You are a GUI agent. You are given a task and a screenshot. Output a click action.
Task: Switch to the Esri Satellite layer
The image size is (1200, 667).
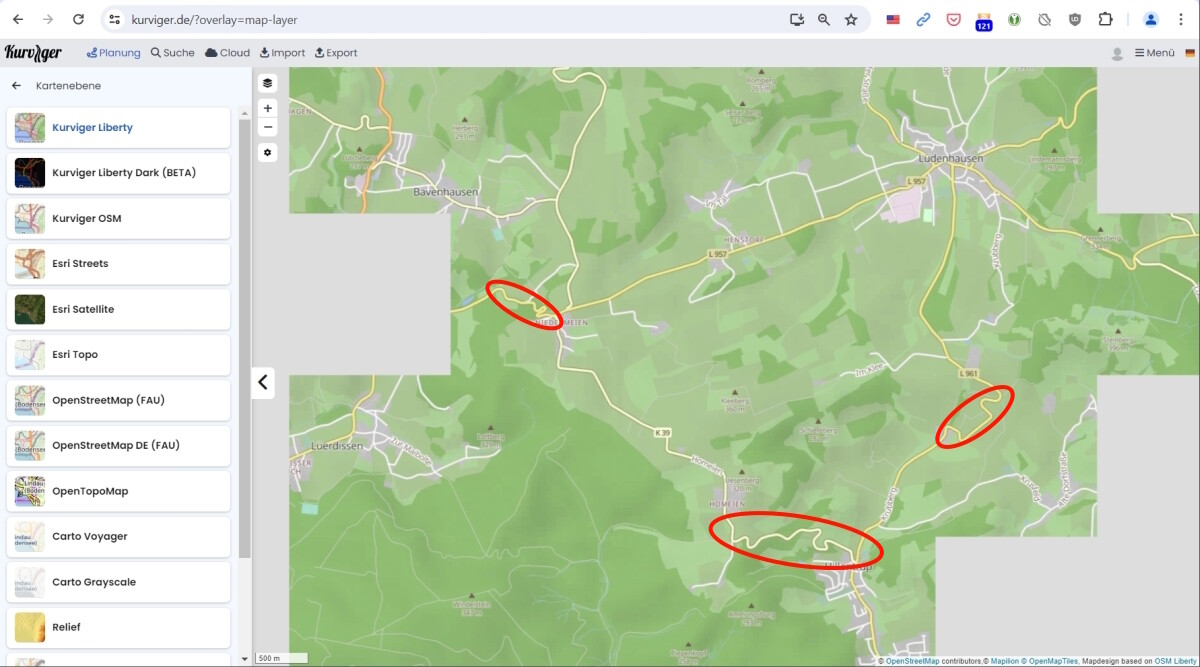118,309
